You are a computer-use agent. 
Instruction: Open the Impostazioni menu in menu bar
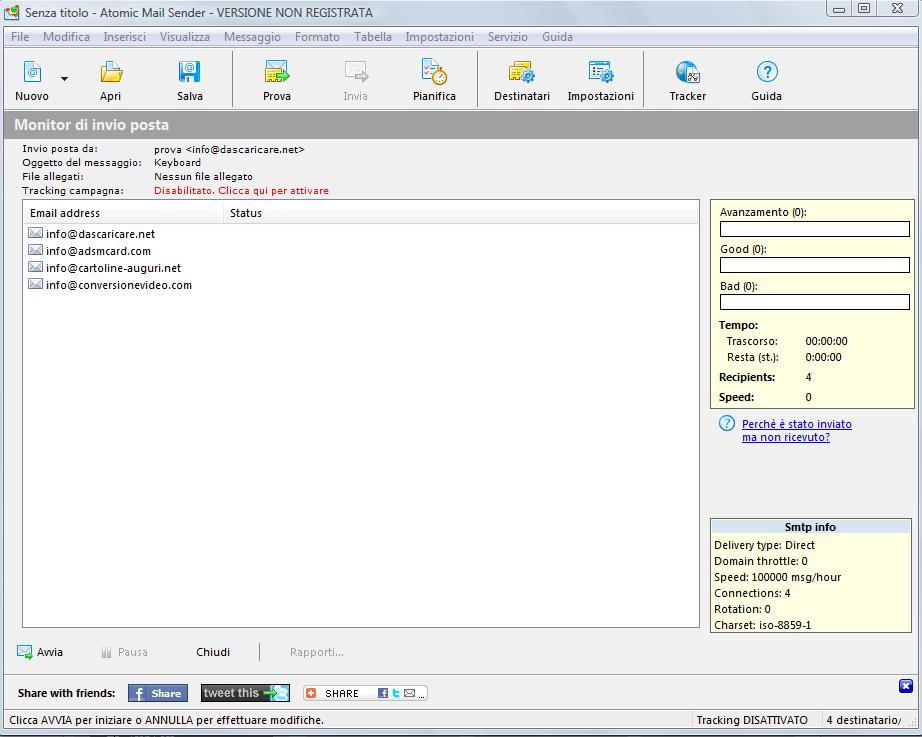point(439,36)
